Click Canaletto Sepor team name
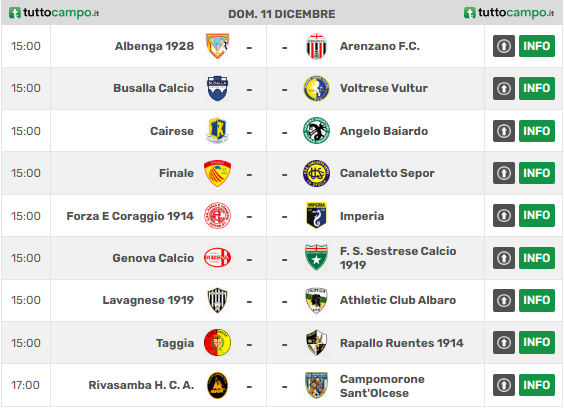 387,173
